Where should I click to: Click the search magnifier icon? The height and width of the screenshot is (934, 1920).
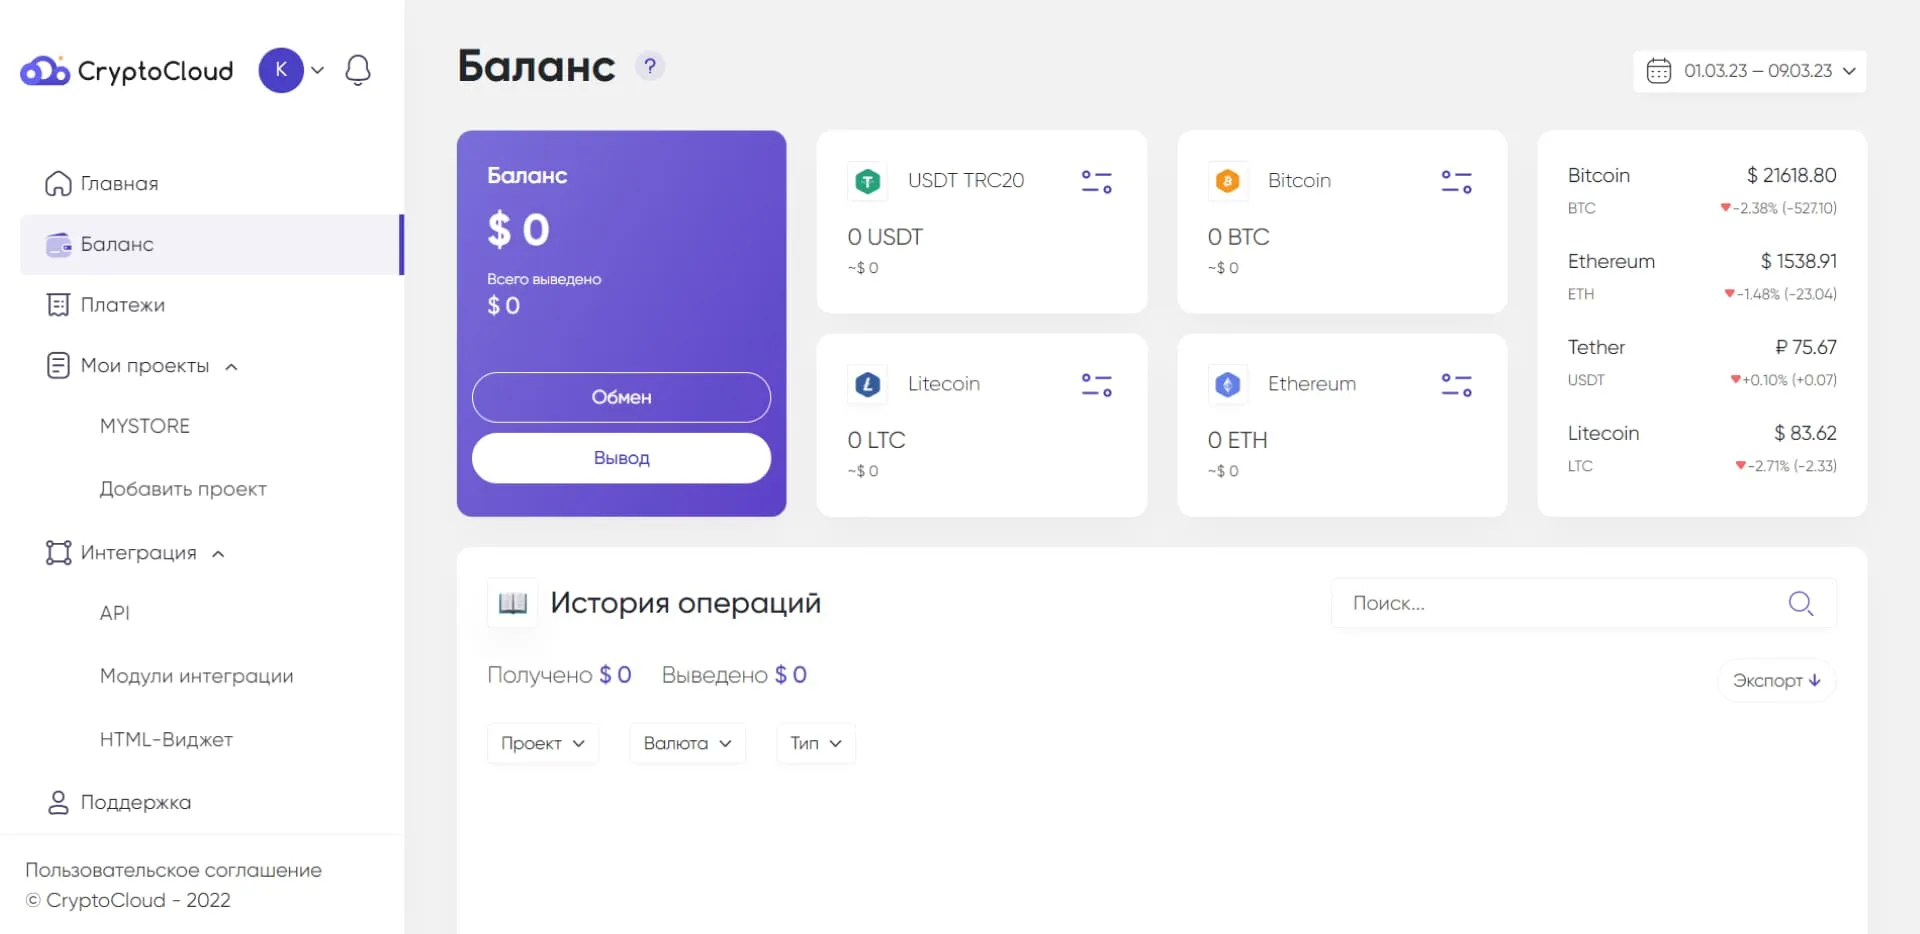(1800, 603)
